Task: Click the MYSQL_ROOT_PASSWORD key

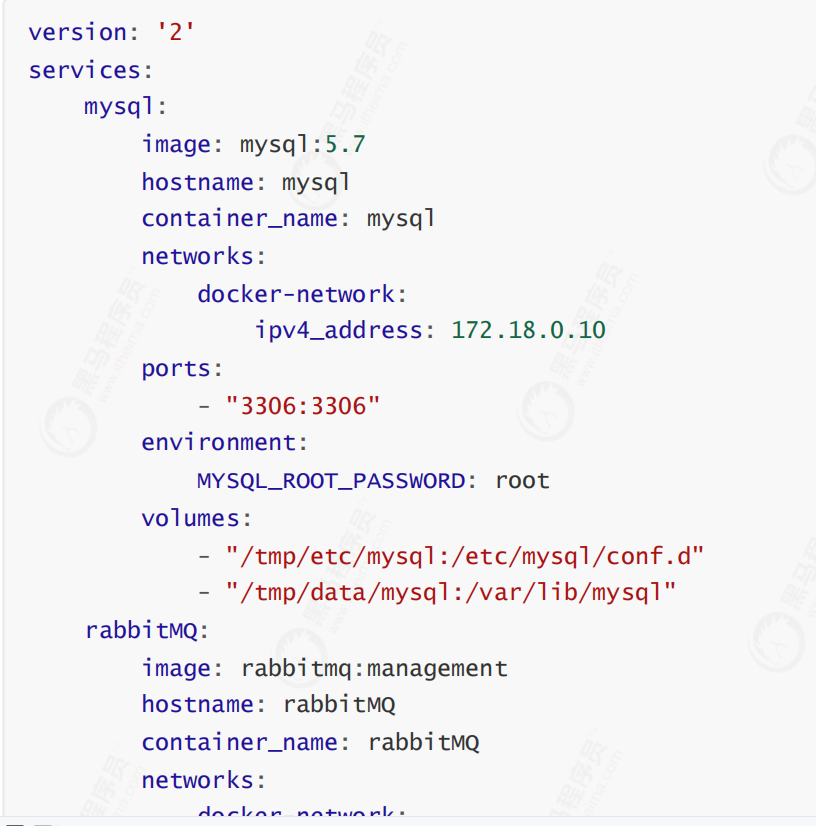Action: 331,481
